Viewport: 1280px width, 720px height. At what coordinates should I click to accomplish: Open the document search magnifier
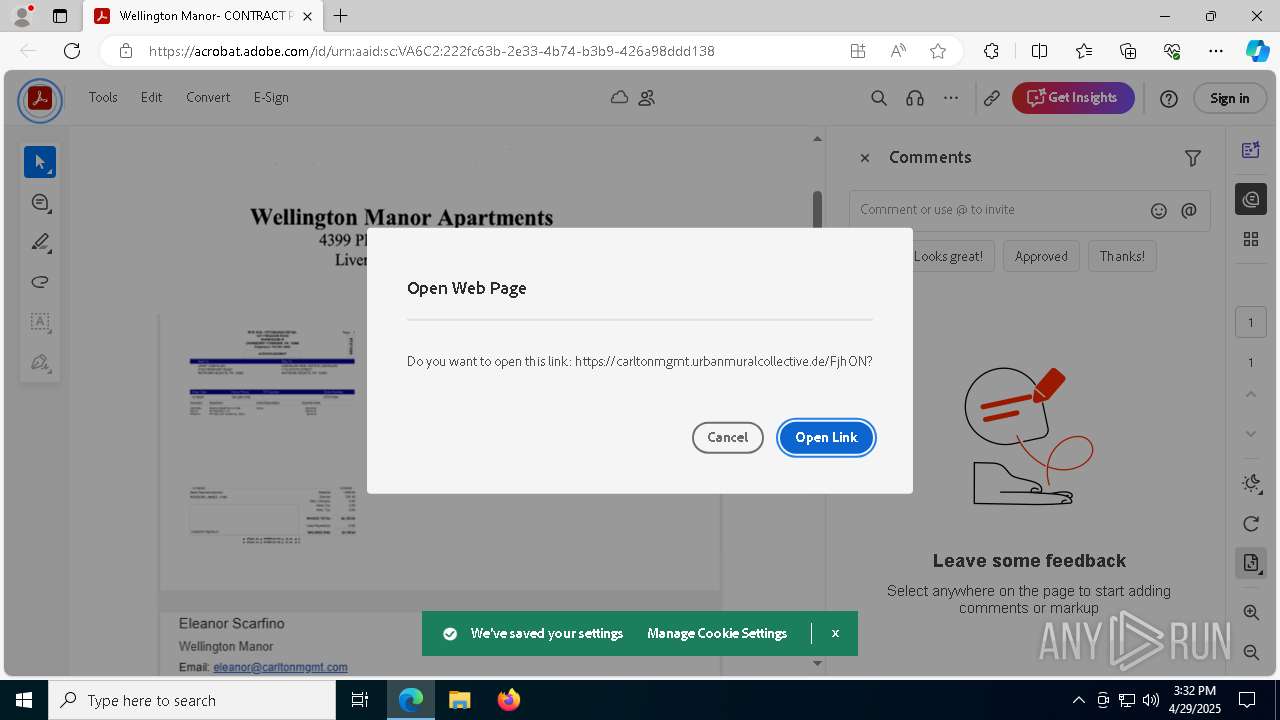[x=879, y=98]
